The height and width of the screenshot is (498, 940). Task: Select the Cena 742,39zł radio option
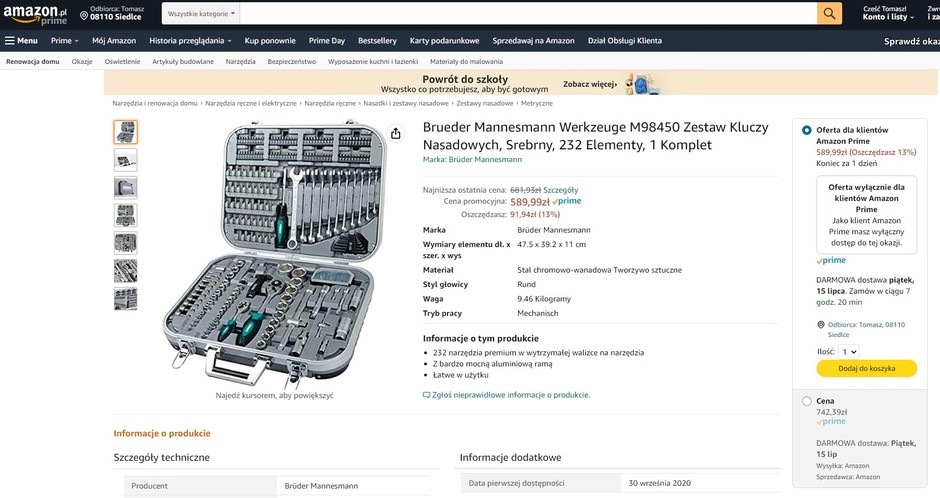806,402
